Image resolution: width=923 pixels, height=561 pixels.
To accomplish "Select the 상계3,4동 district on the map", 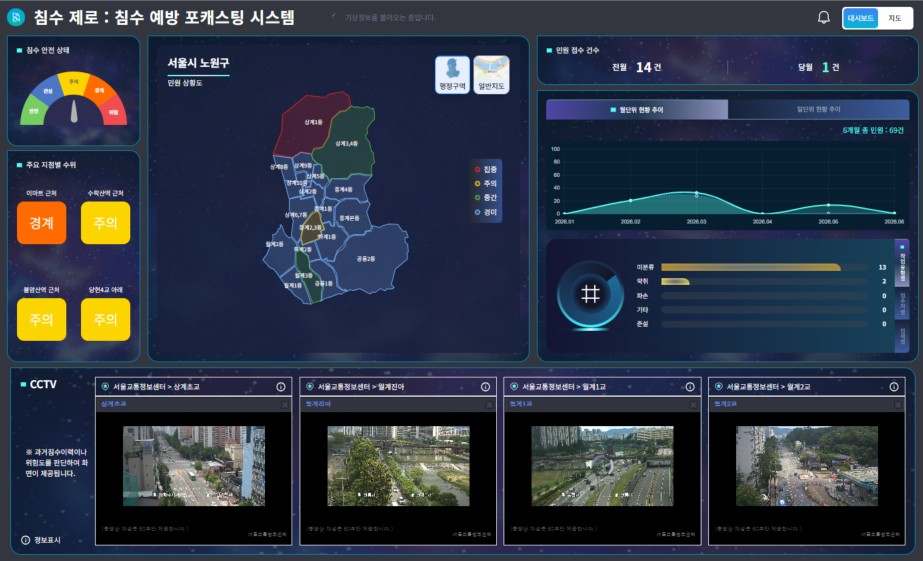I will point(347,144).
